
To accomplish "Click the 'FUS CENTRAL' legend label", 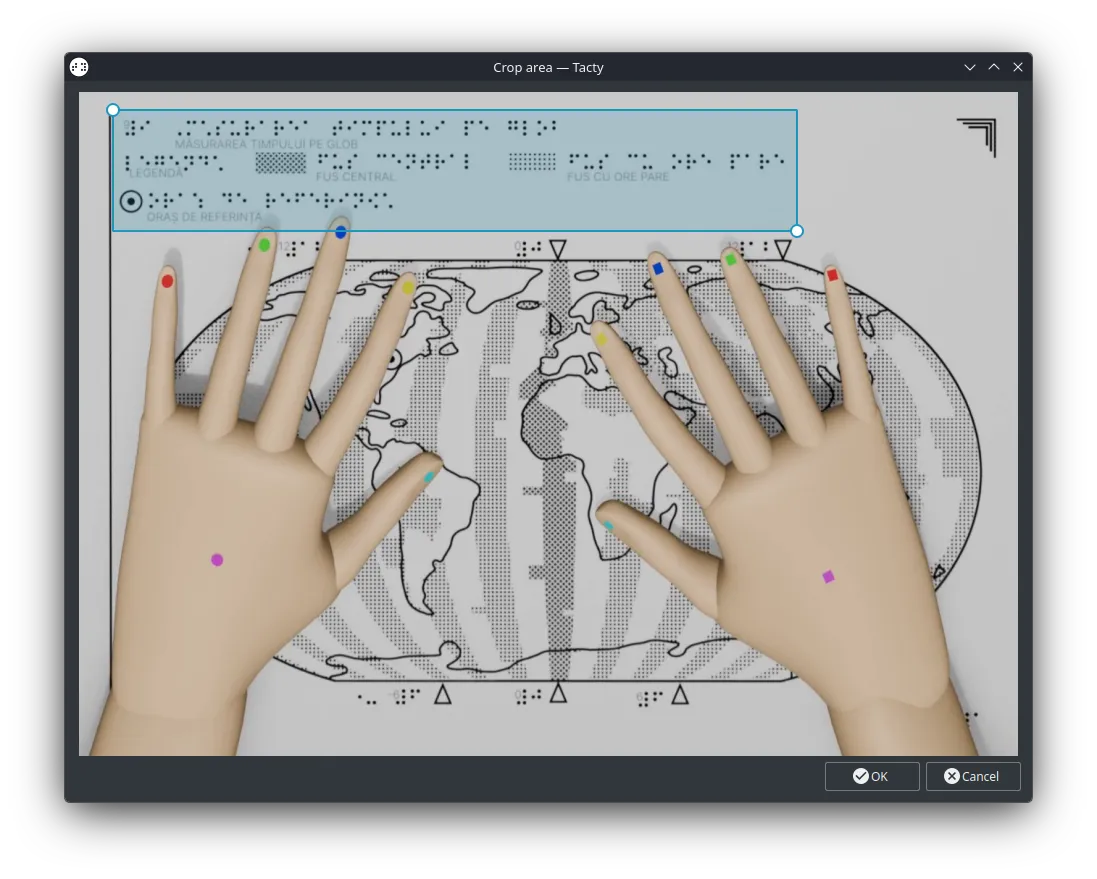I will pyautogui.click(x=355, y=177).
